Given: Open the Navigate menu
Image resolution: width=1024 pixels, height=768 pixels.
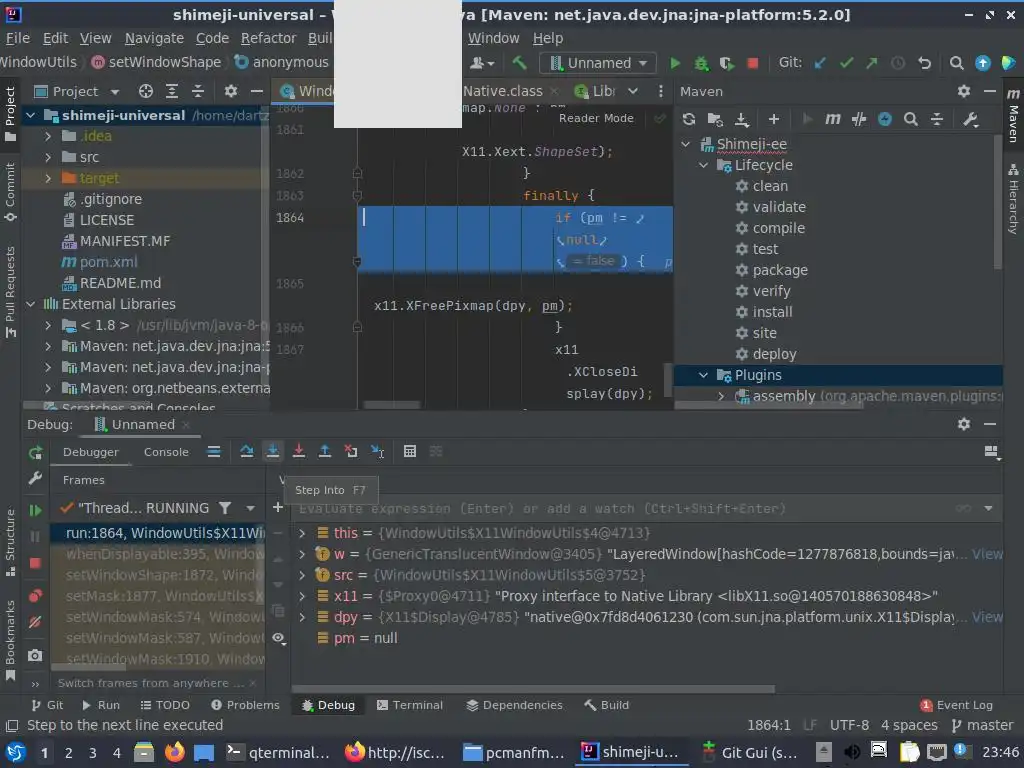Looking at the screenshot, I should coord(154,38).
